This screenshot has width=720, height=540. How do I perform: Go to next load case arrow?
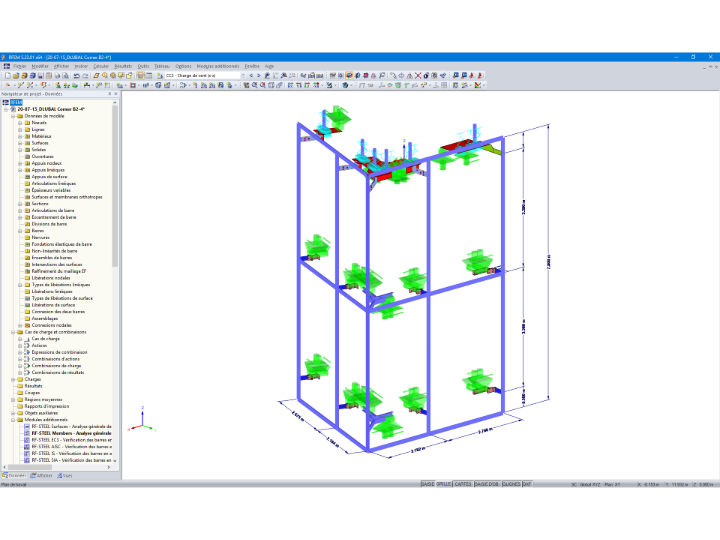tap(259, 75)
